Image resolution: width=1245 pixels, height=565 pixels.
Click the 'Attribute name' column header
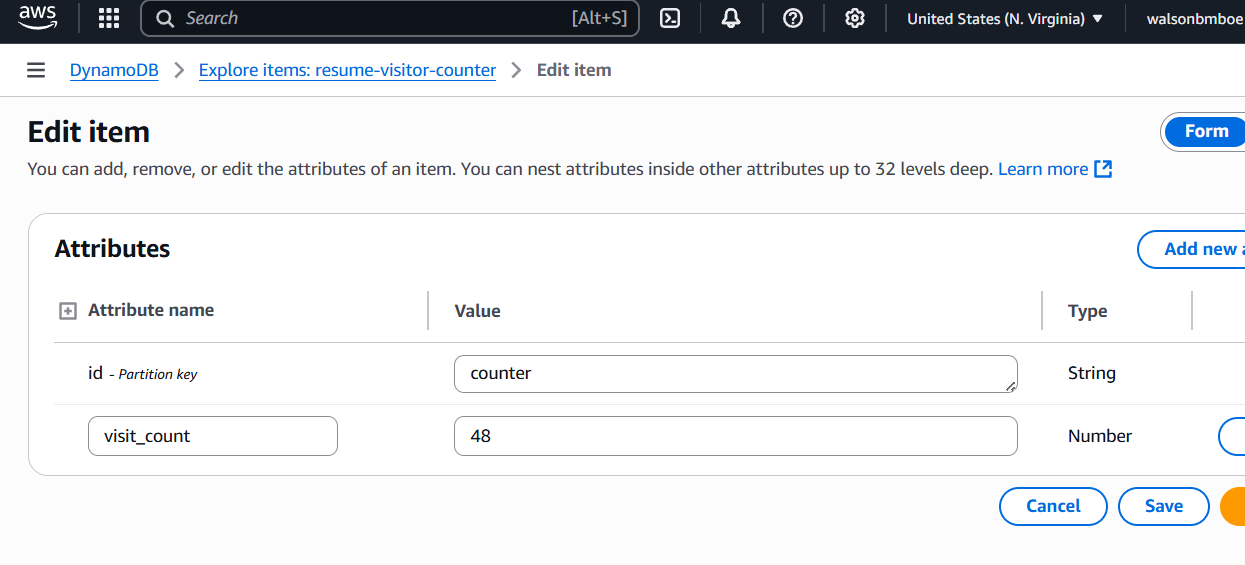click(x=151, y=310)
